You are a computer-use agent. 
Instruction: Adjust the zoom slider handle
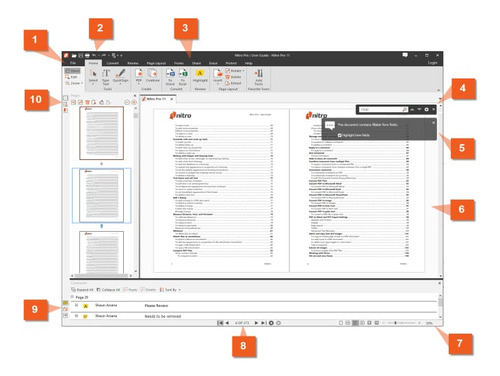(395, 323)
